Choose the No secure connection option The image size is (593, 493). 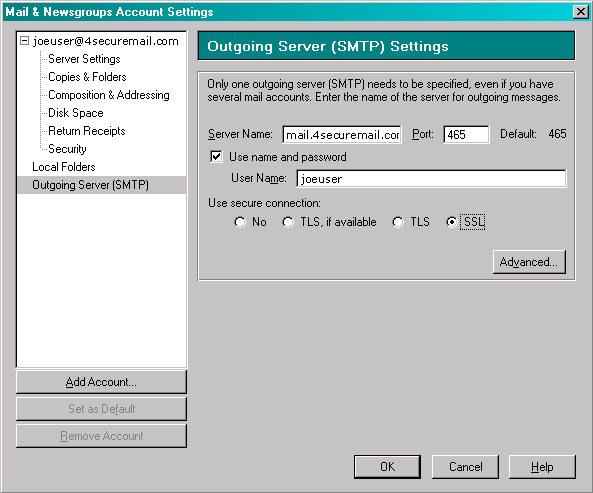click(x=240, y=222)
